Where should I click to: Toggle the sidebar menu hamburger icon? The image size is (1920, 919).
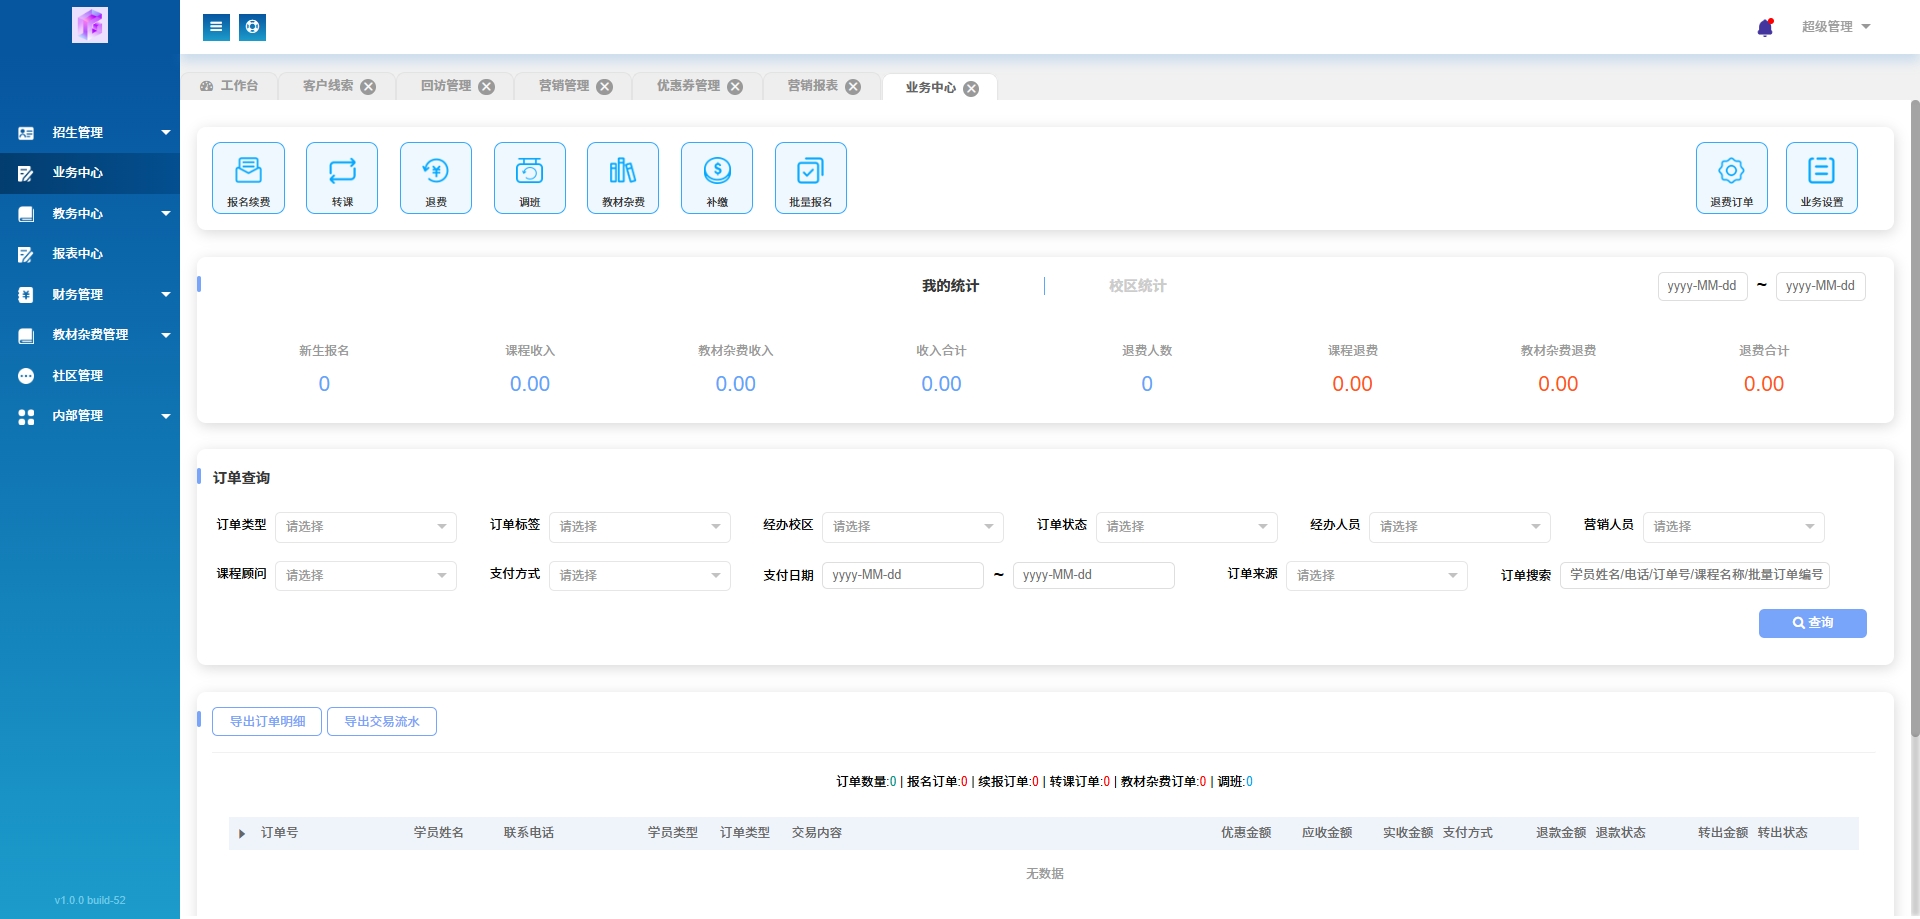pyautogui.click(x=216, y=27)
